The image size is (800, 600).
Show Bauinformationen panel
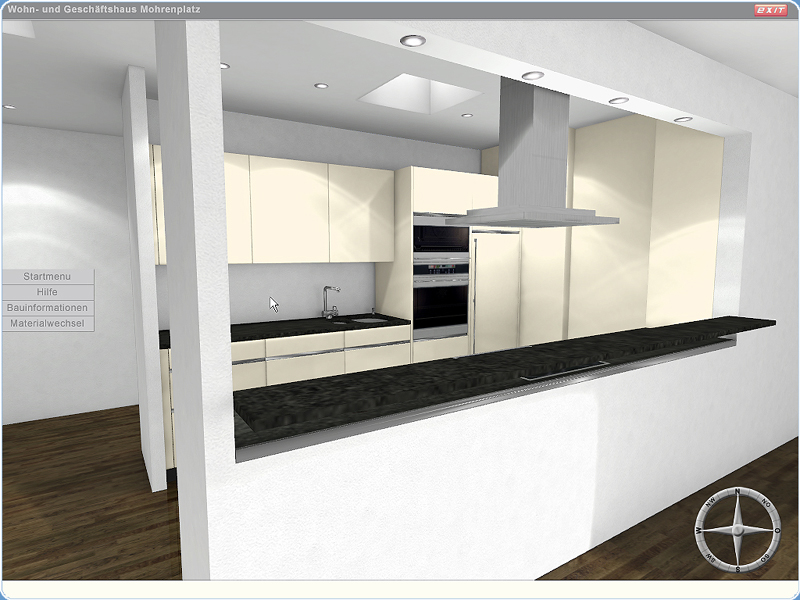pyautogui.click(x=48, y=308)
